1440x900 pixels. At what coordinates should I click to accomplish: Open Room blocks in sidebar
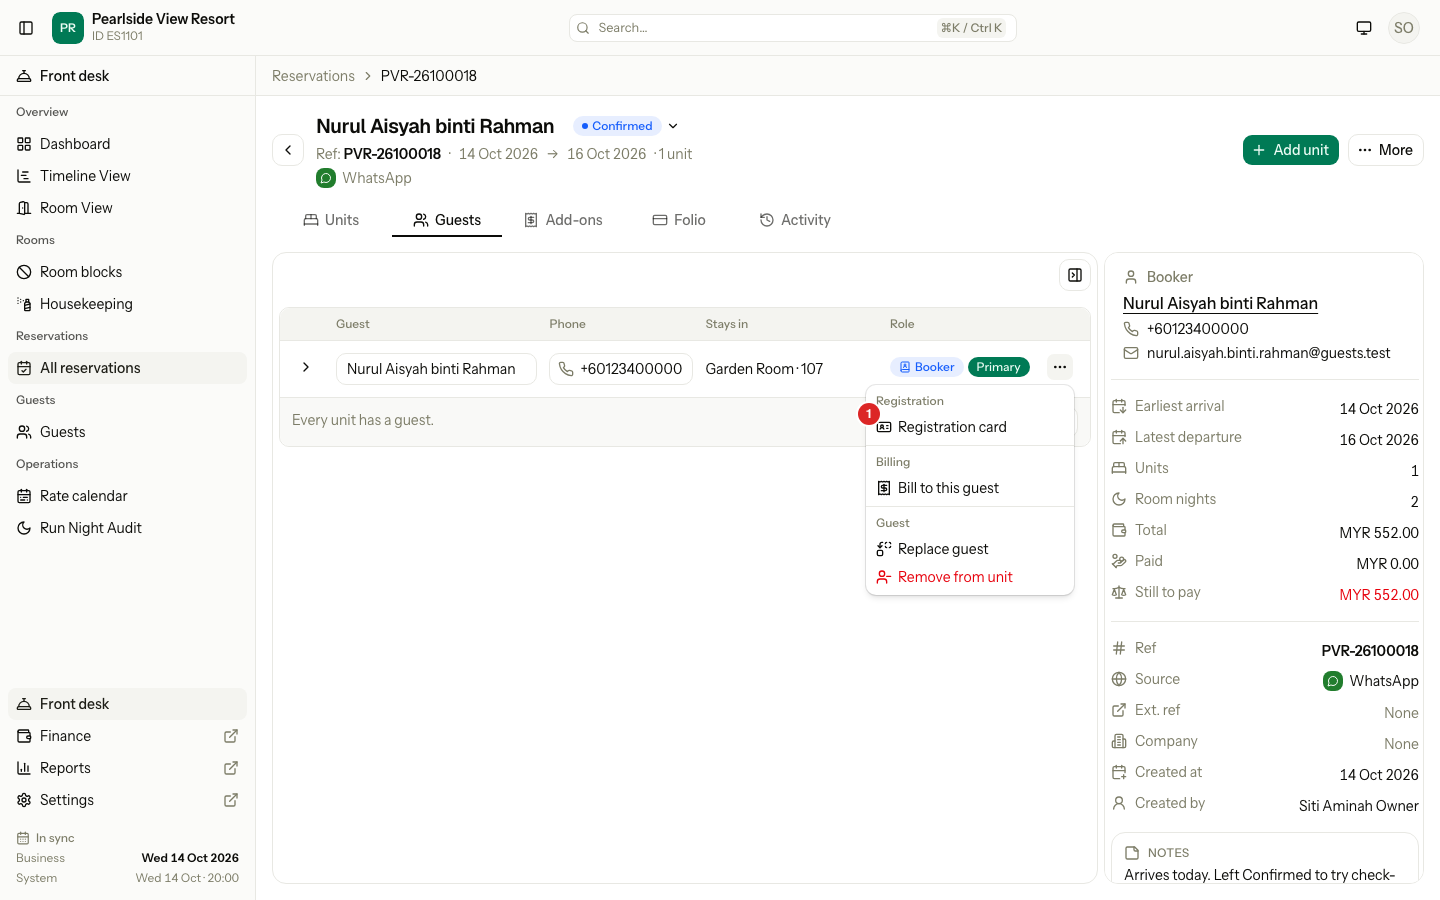[127, 272]
